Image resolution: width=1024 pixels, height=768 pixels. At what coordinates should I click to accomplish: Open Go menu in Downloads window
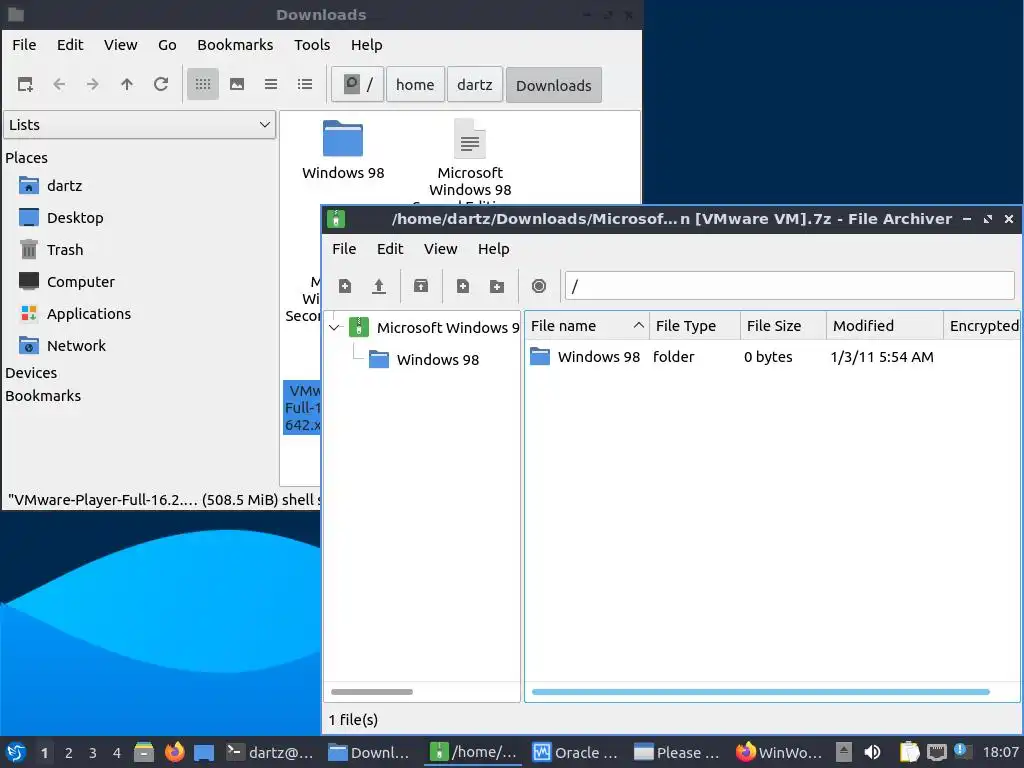(x=167, y=45)
